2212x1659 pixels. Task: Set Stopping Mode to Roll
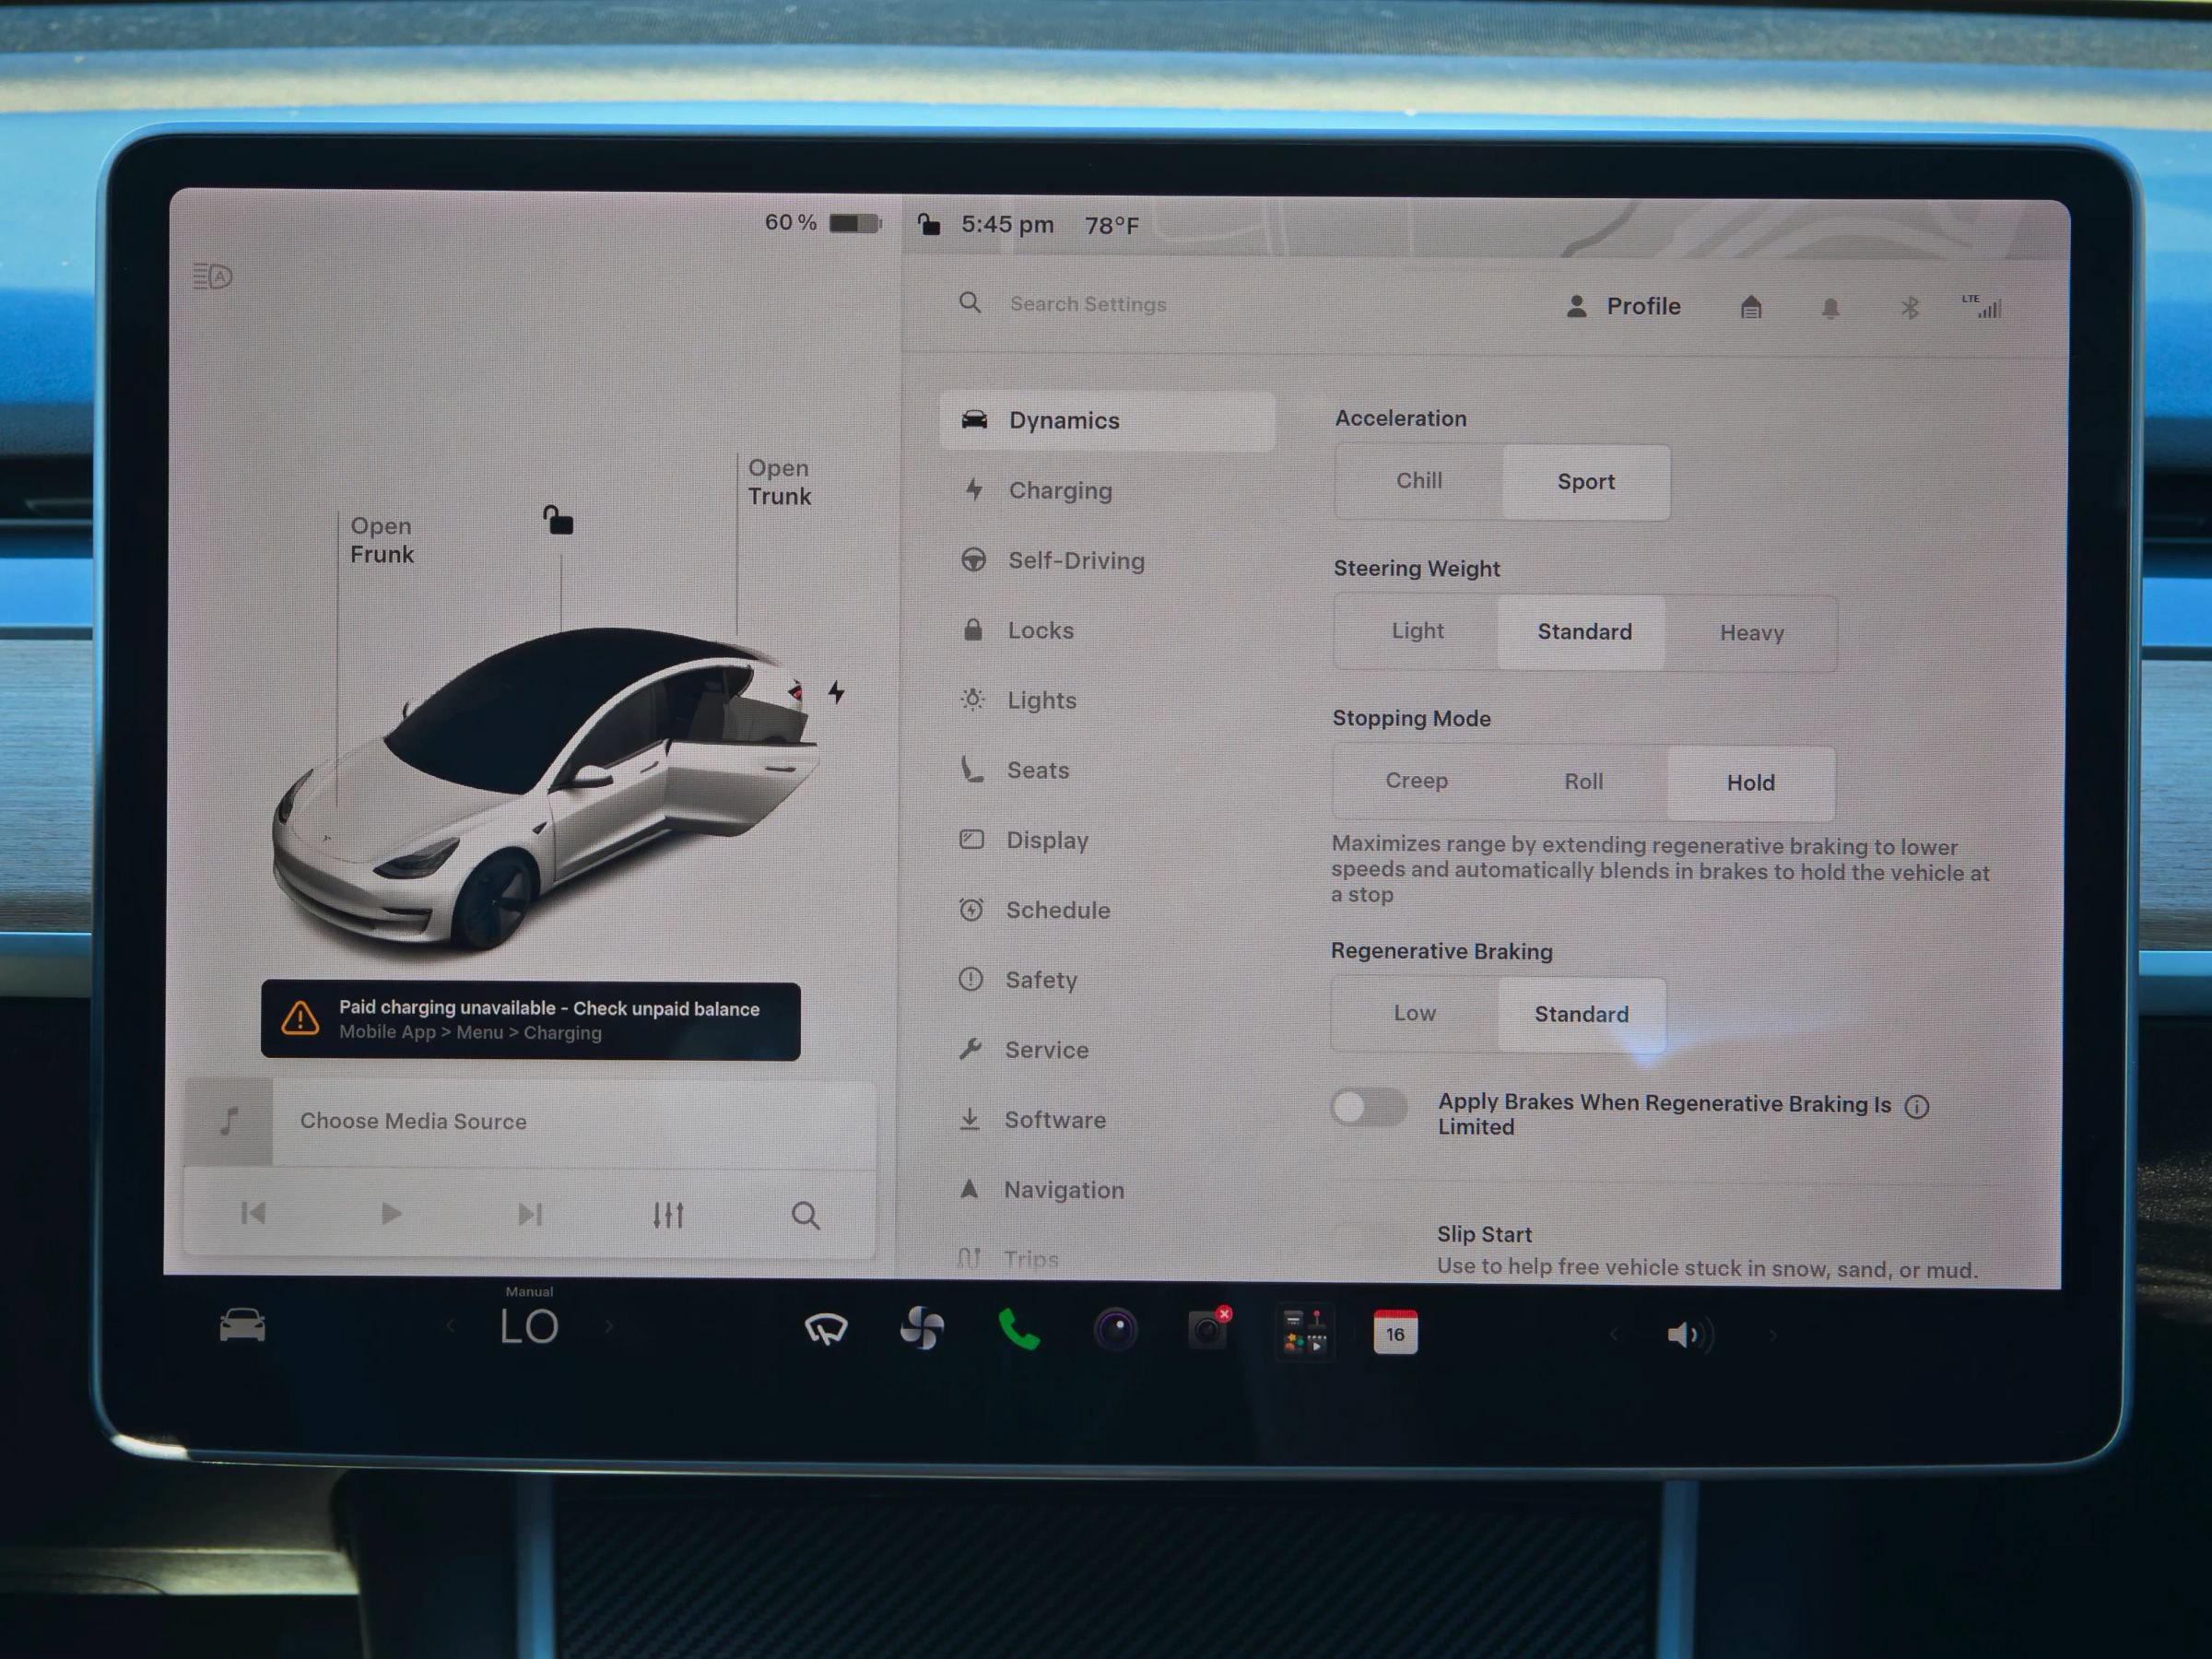click(x=1583, y=782)
